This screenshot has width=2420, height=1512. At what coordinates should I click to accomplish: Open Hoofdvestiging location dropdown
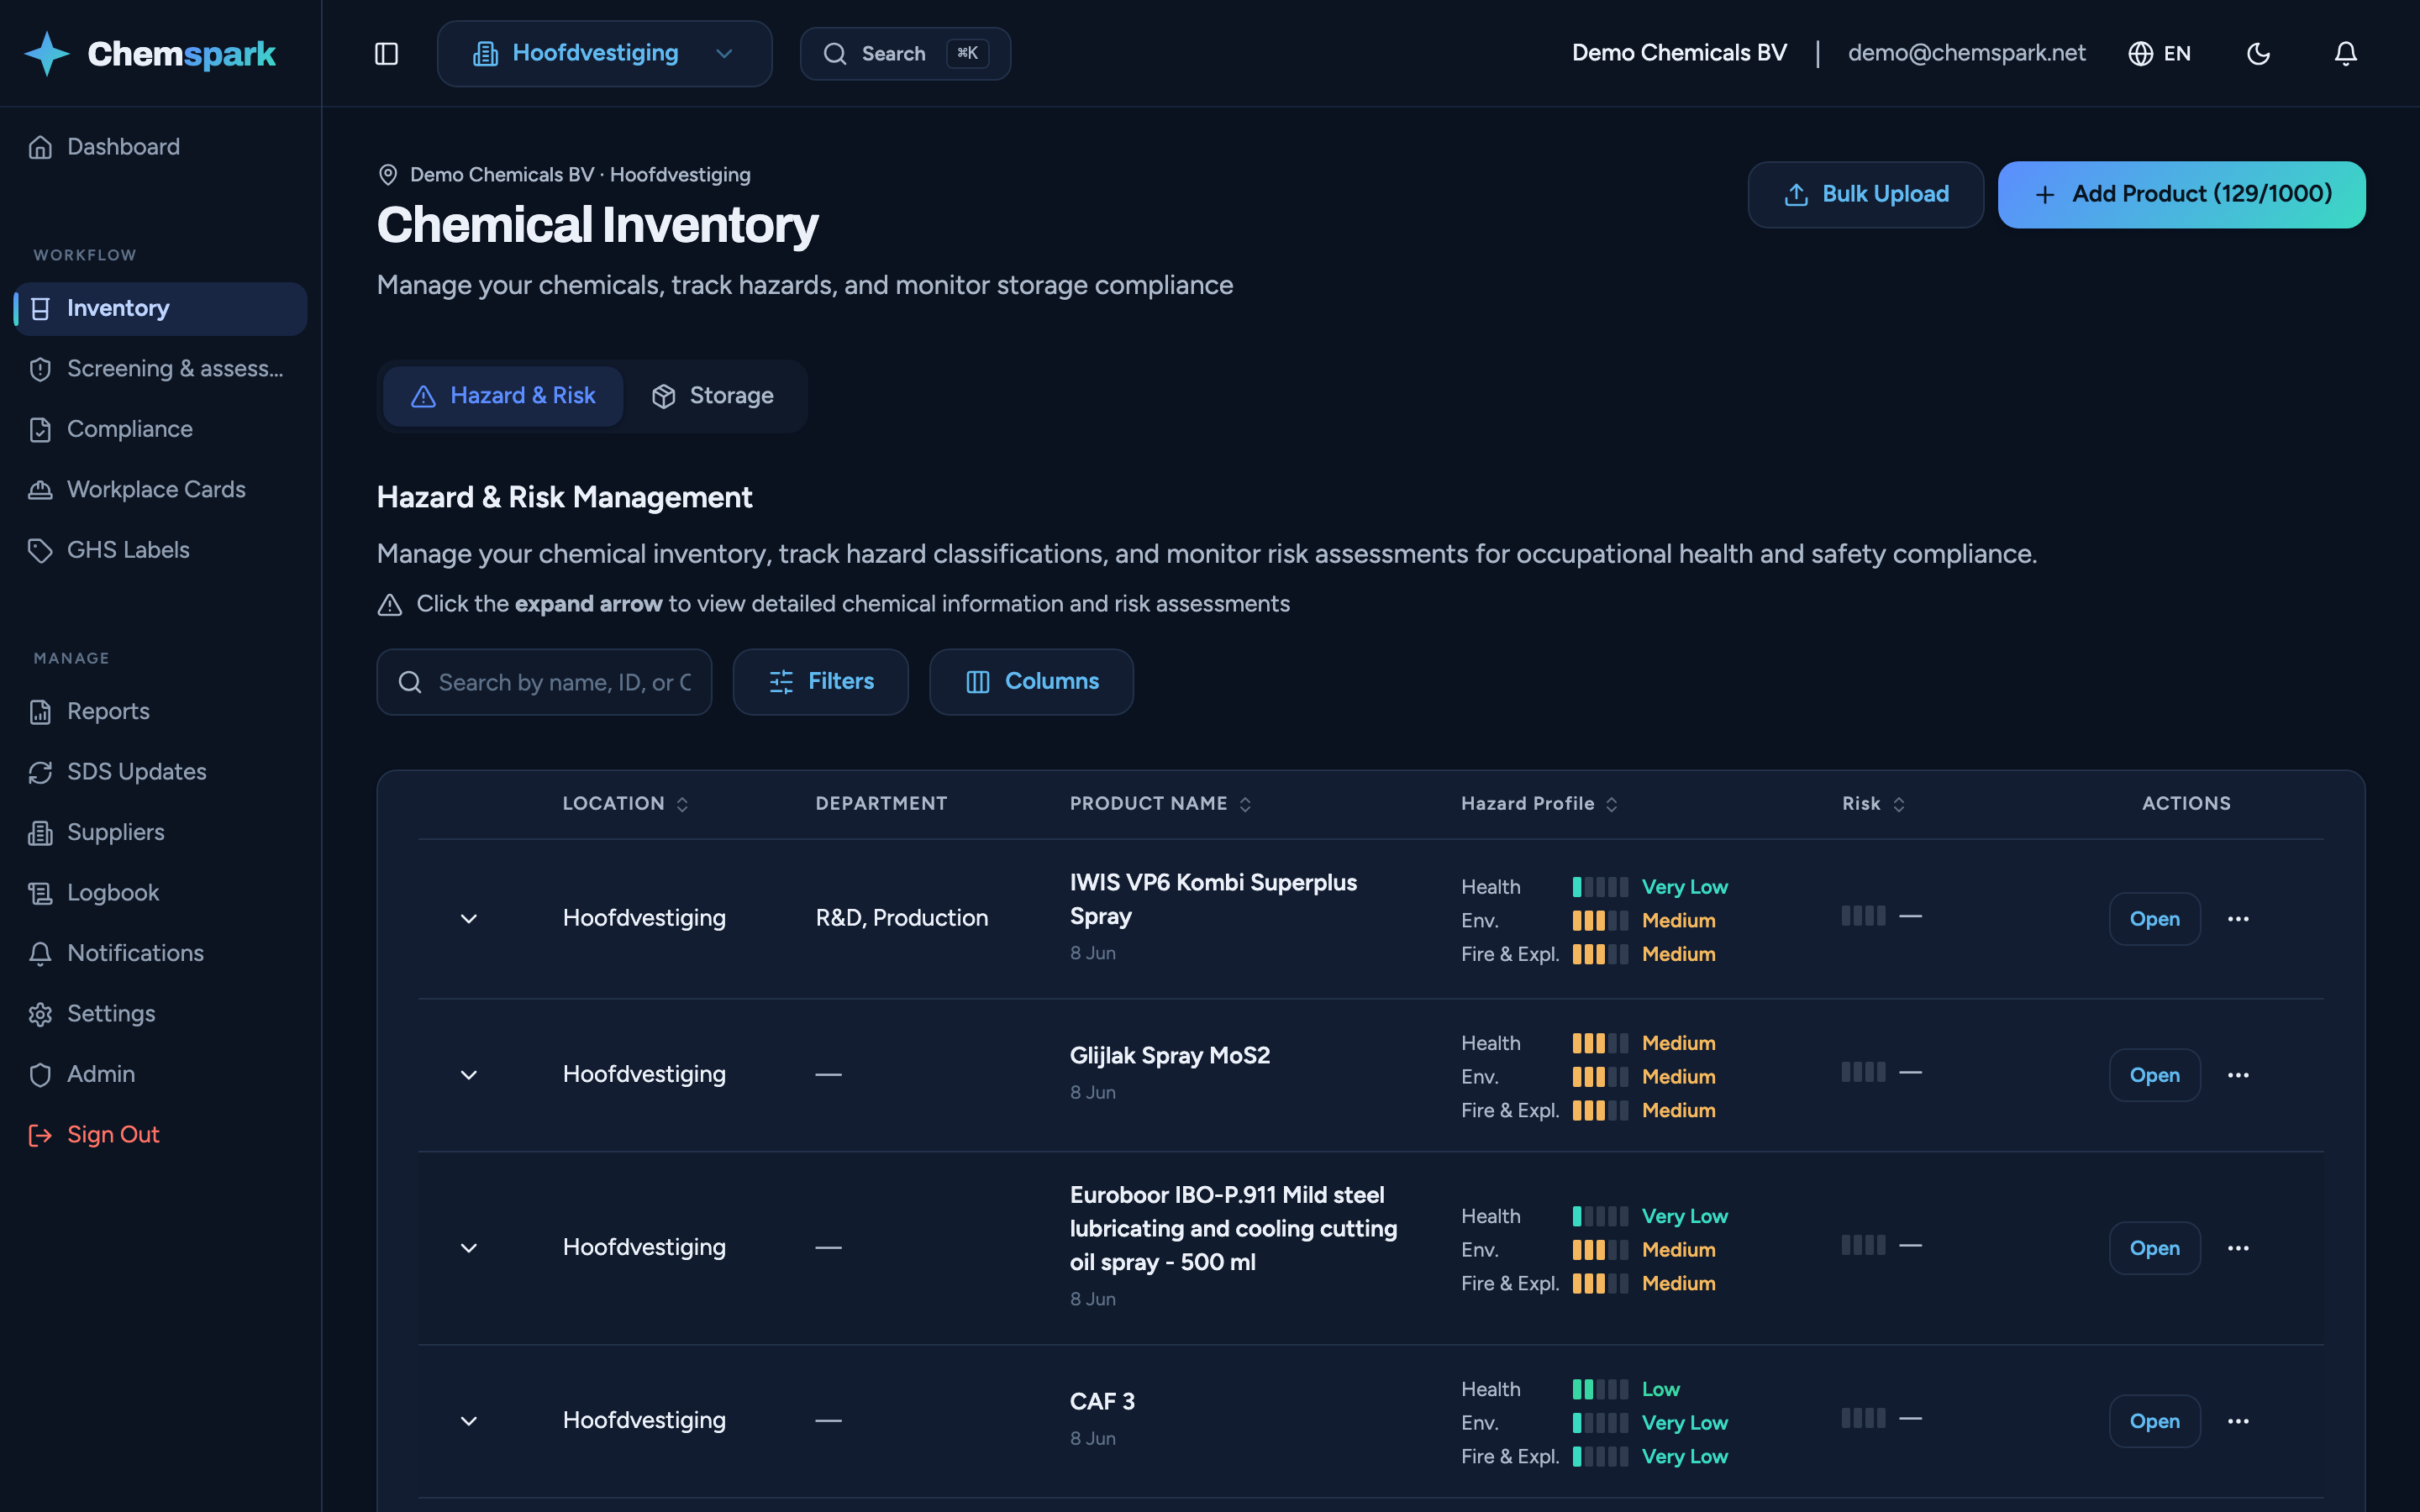tap(604, 53)
